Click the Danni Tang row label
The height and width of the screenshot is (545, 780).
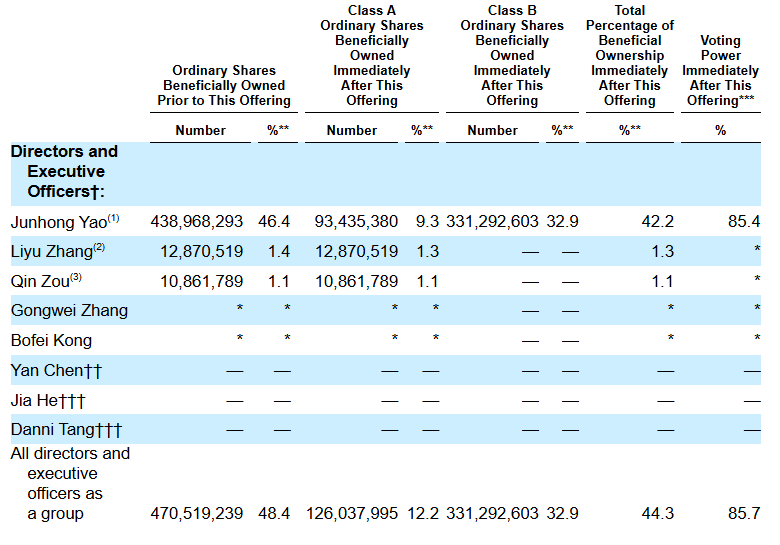click(x=66, y=429)
